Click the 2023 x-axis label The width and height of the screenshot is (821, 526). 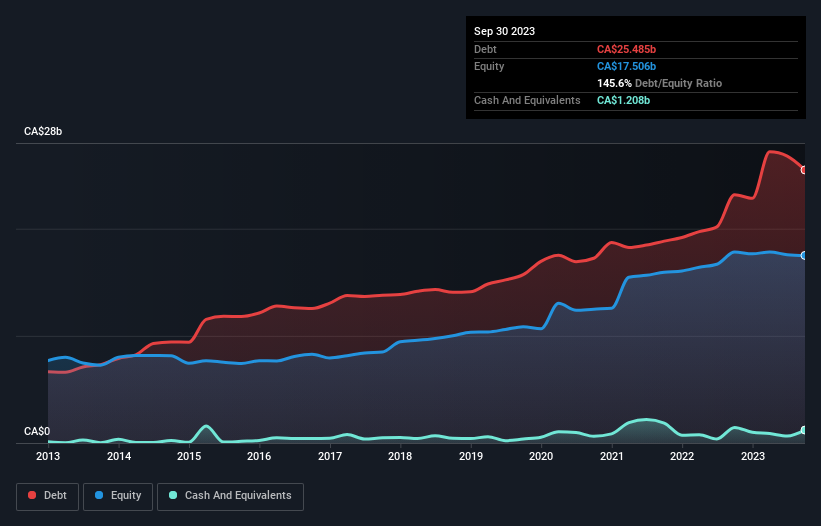point(753,456)
